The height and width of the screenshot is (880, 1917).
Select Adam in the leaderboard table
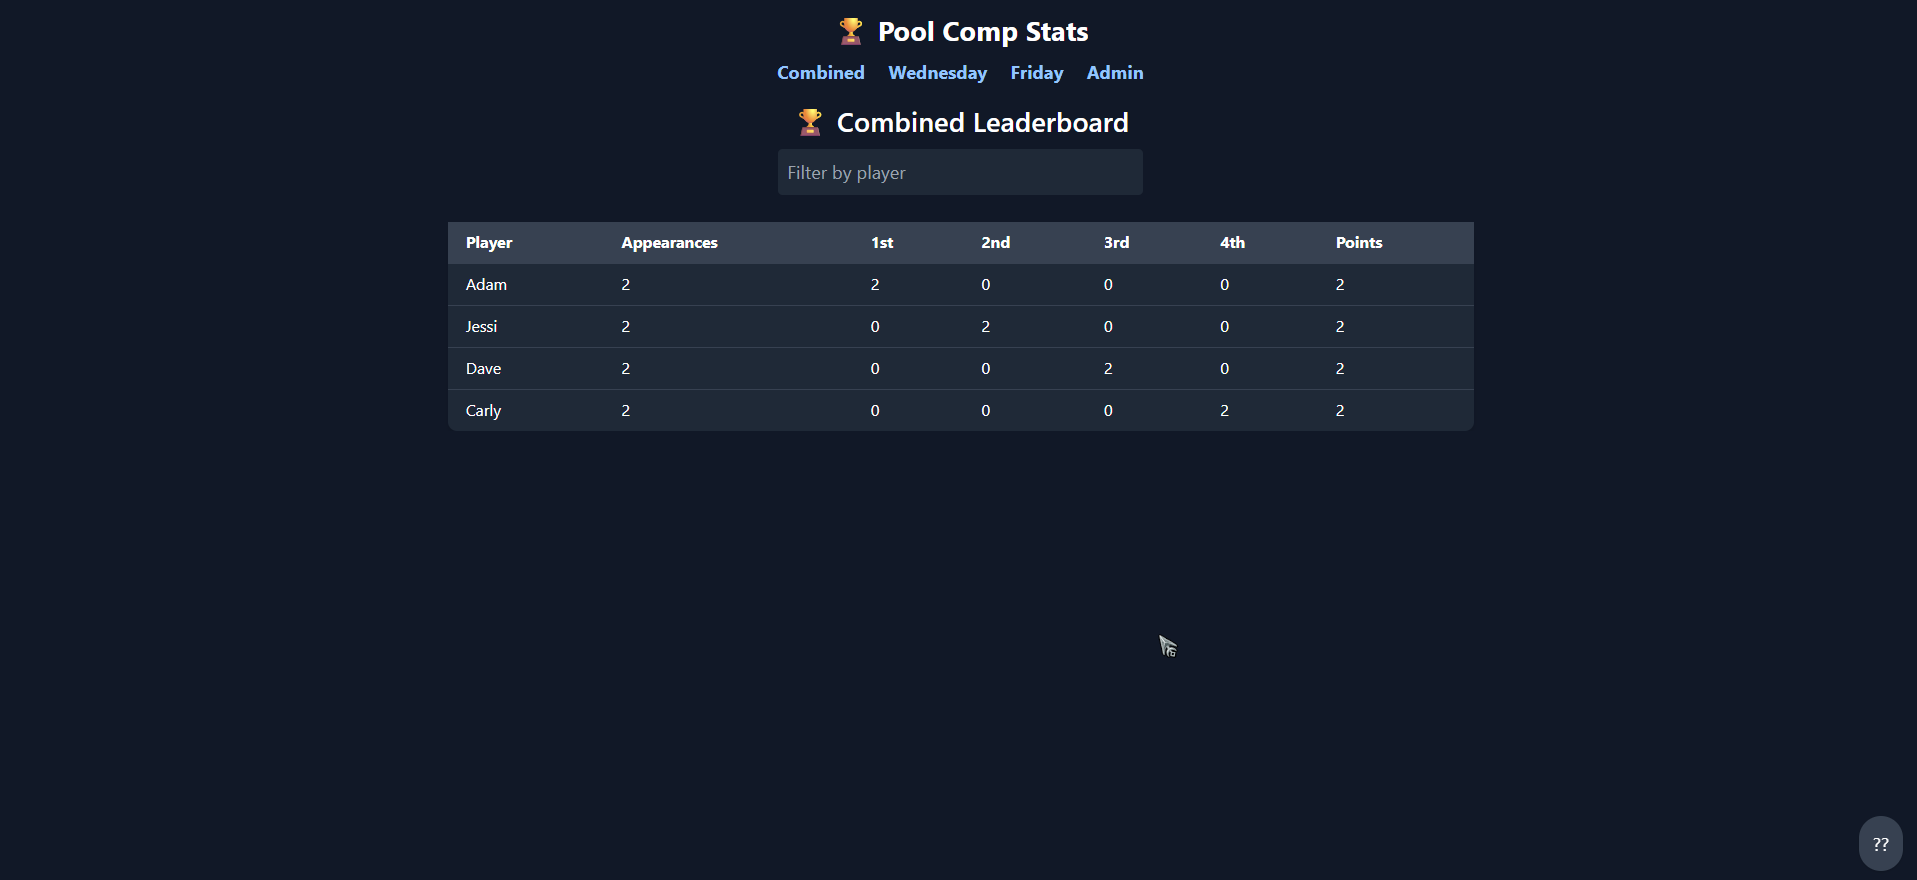486,285
